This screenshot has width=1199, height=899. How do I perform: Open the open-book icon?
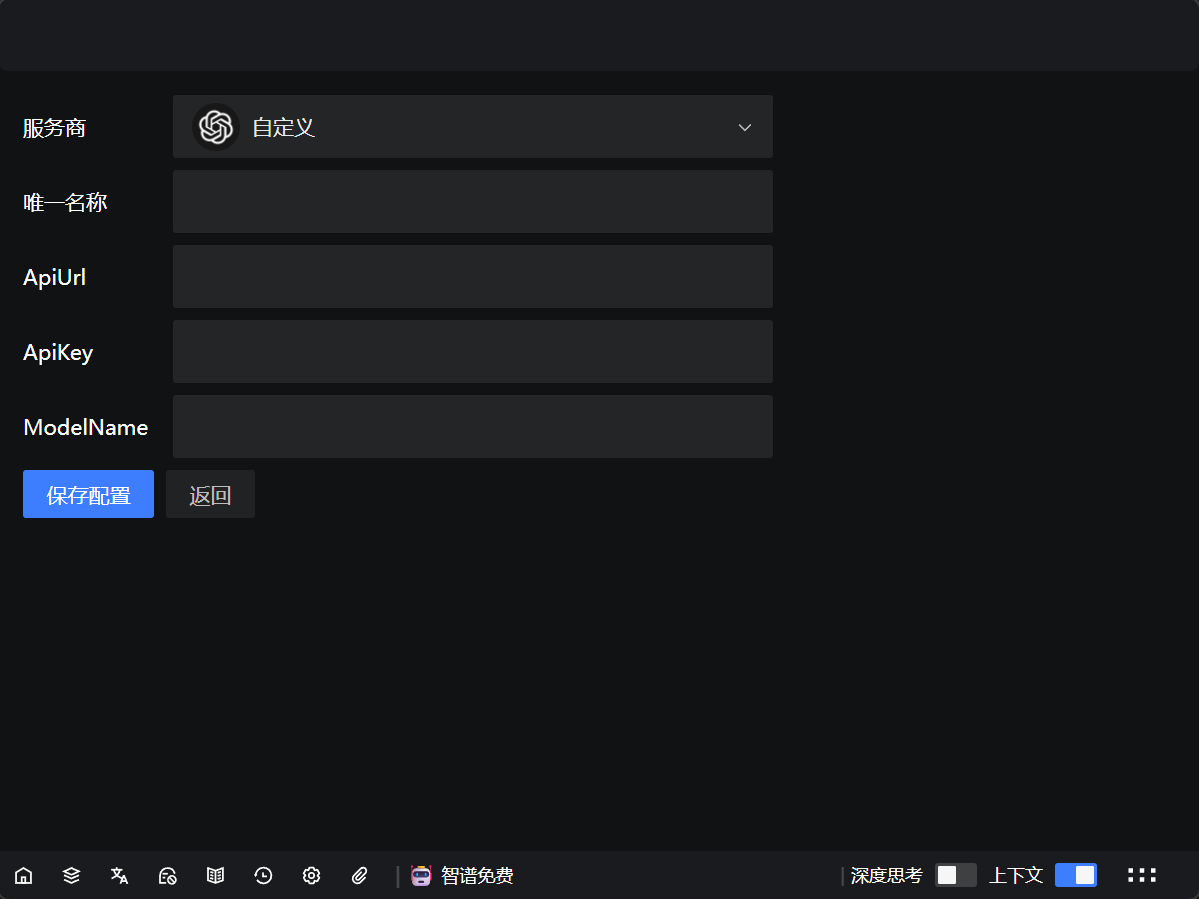[215, 876]
